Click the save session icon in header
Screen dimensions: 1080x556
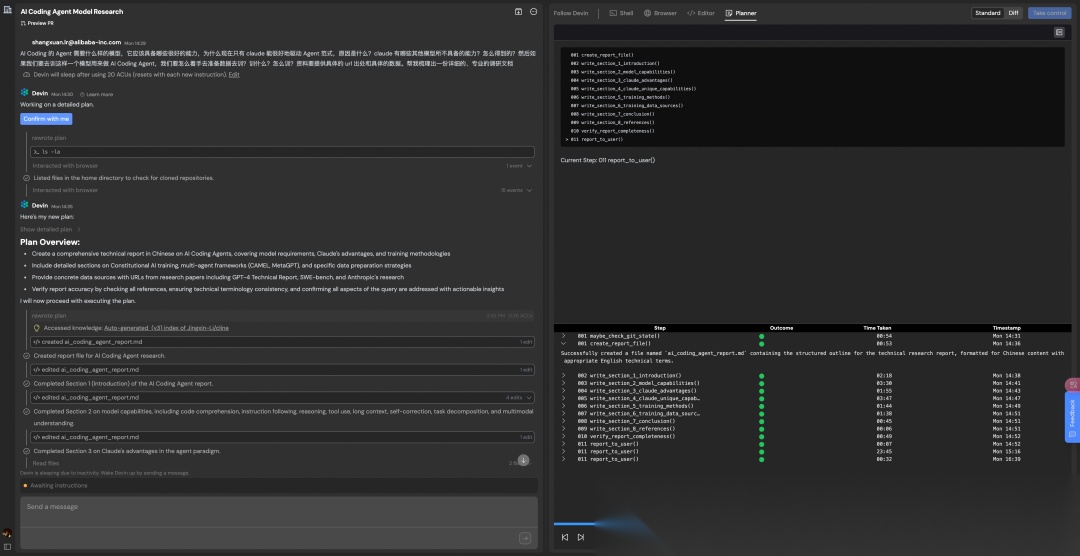[519, 12]
